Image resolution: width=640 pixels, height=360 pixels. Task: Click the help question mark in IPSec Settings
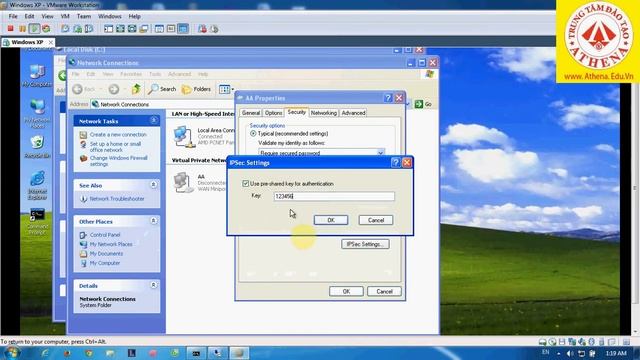point(395,162)
